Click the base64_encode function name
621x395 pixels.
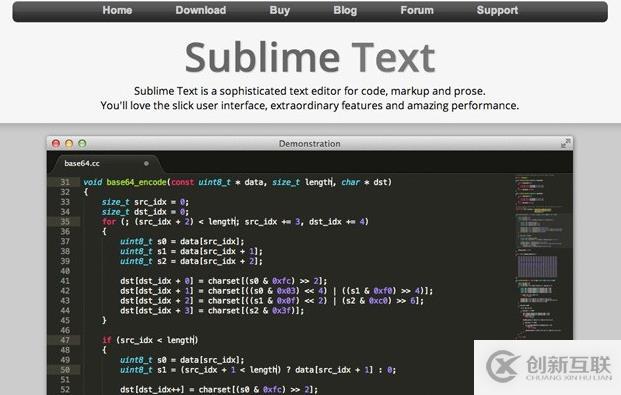point(136,182)
